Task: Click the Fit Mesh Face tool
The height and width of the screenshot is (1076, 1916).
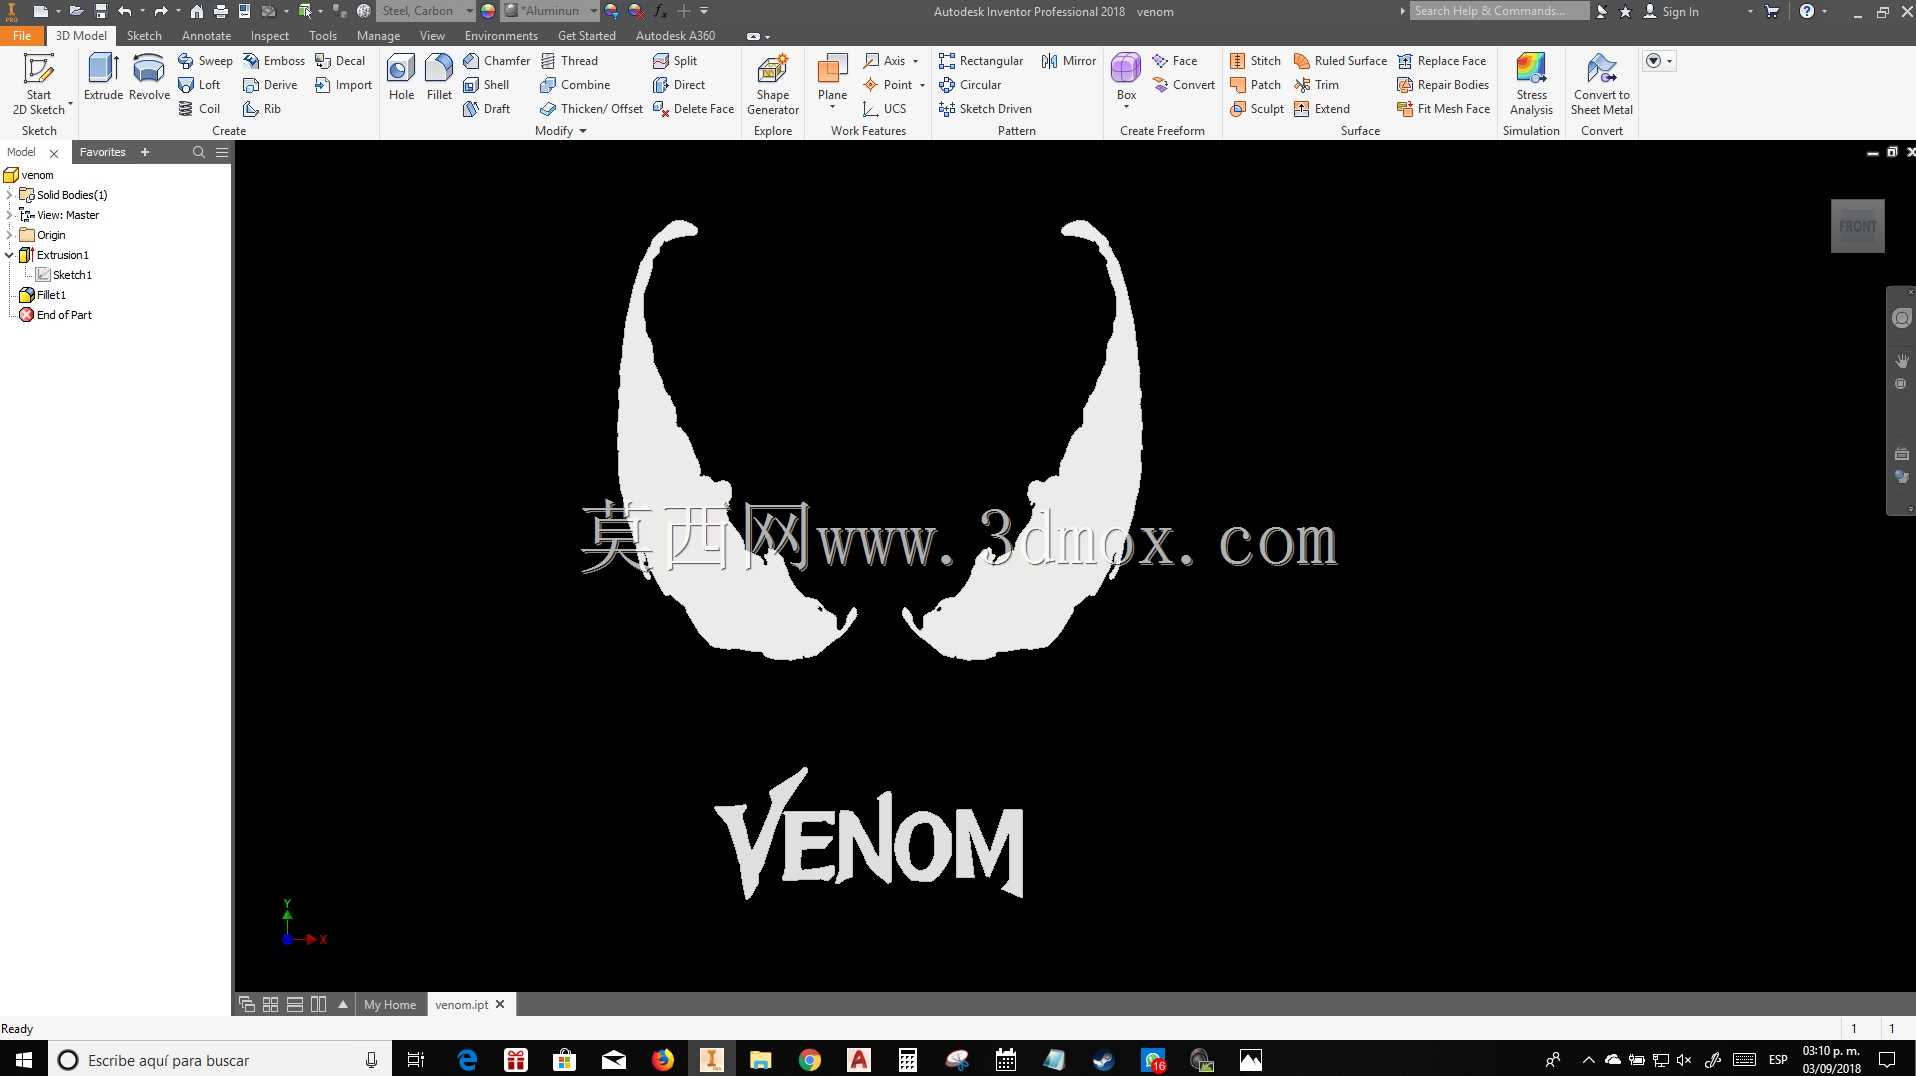Action: [1443, 109]
